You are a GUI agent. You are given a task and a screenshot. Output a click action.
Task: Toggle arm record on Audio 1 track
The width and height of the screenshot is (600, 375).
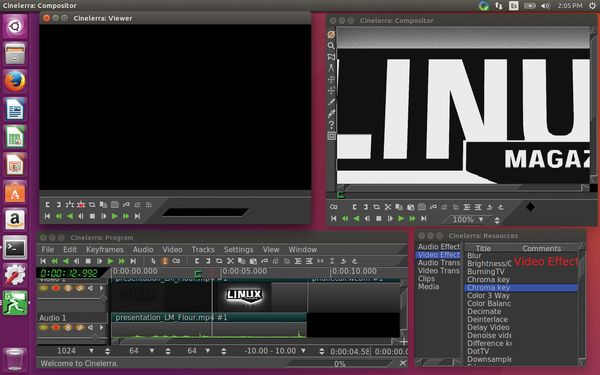coord(56,328)
